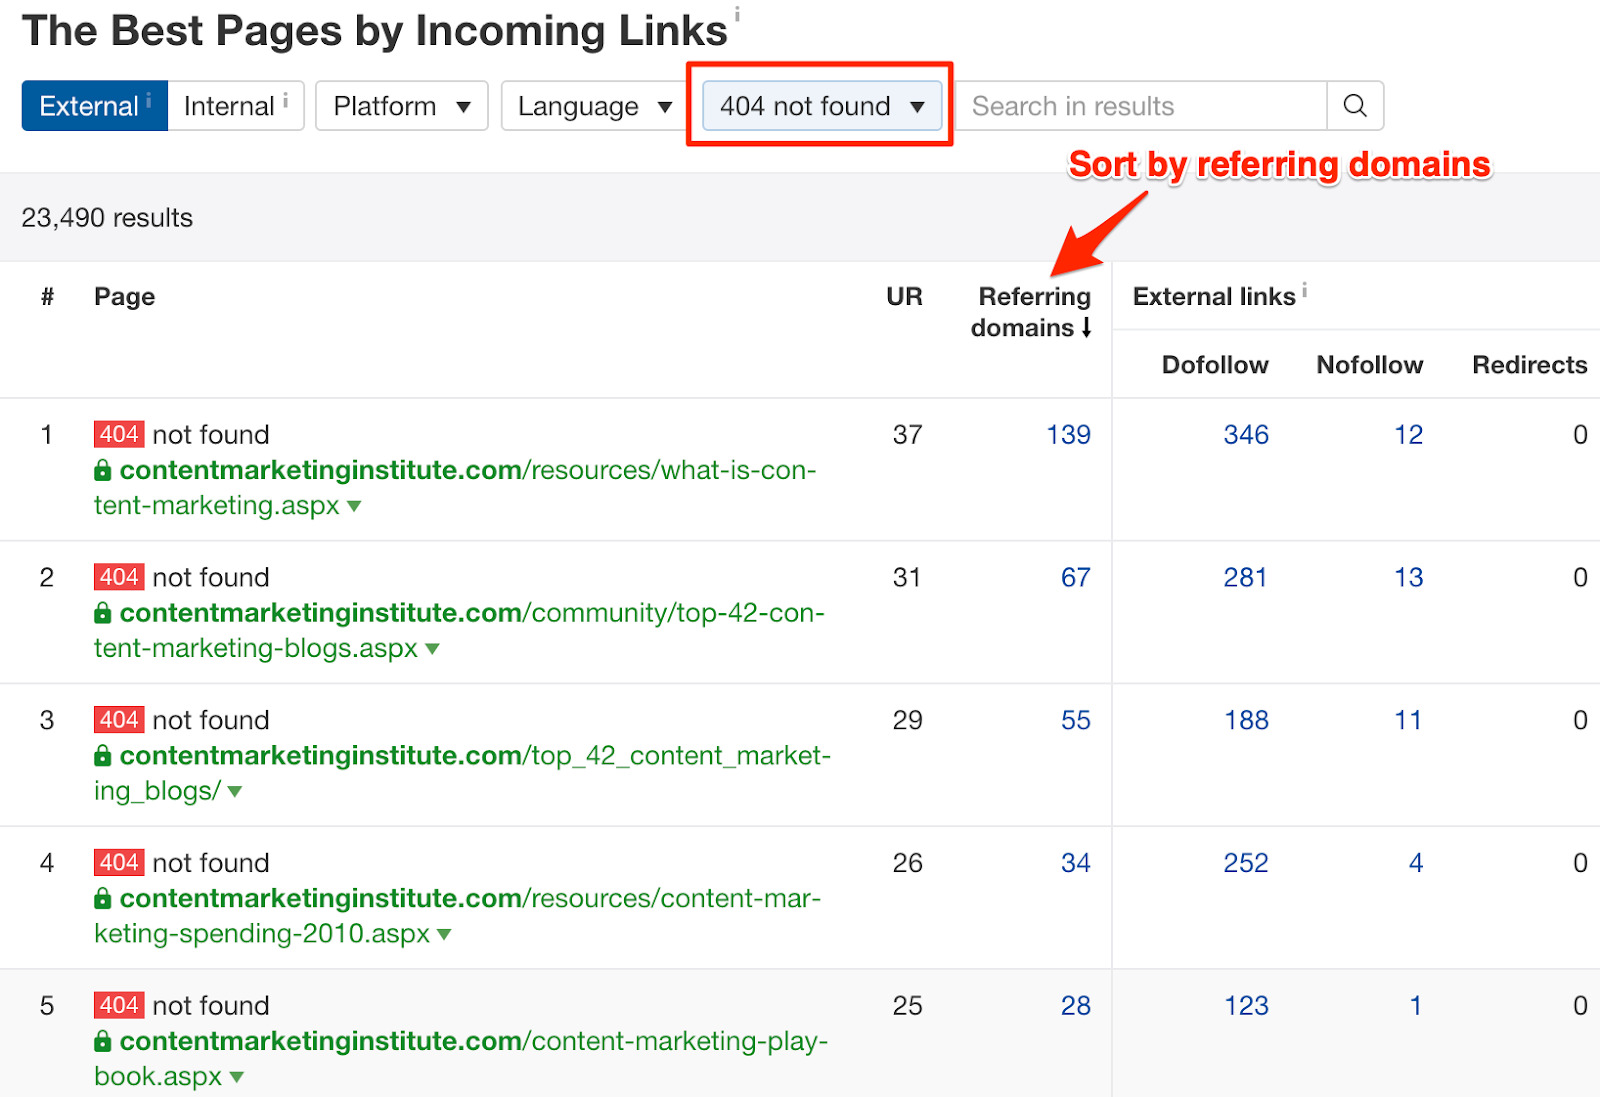This screenshot has height=1097, width=1600.
Task: Expand menu arrow after top-42-content-marketing-blogs.aspx
Action: 432,649
